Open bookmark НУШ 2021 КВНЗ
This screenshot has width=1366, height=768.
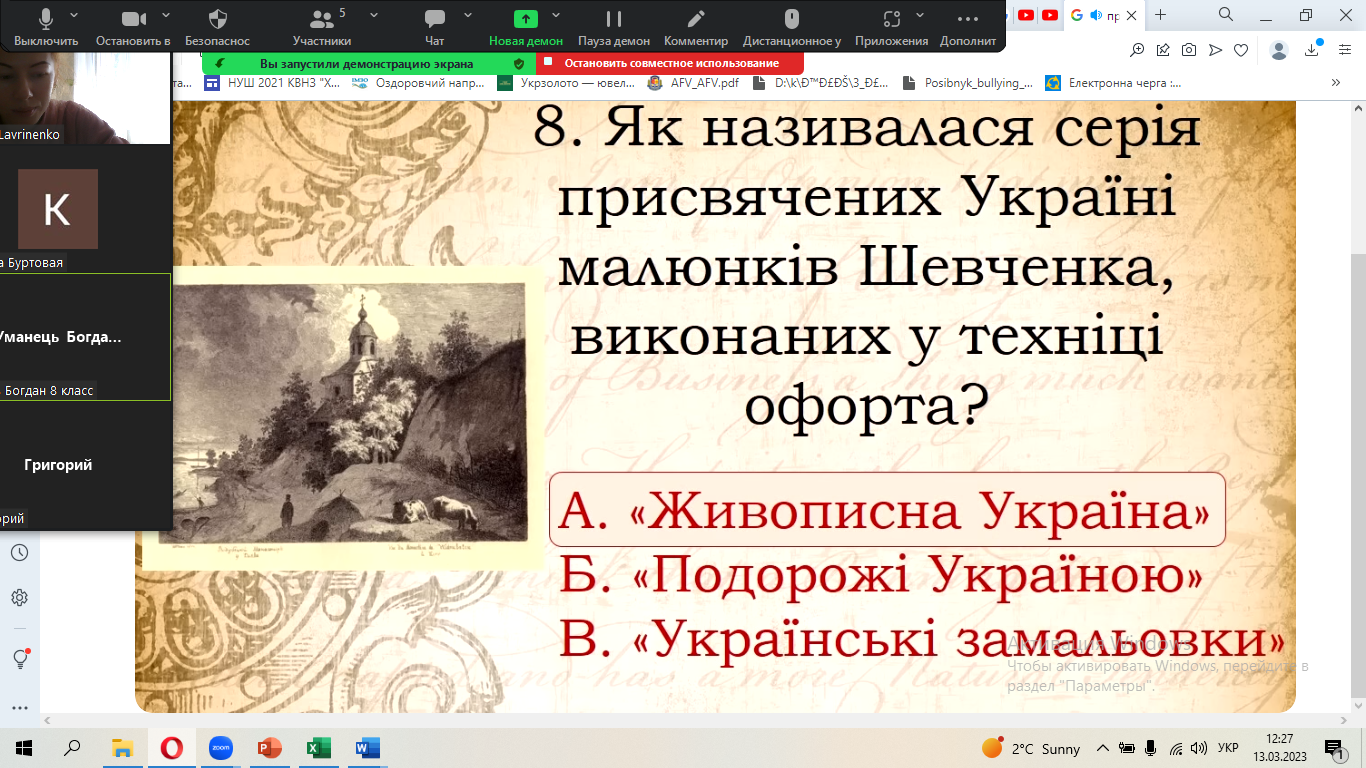272,83
